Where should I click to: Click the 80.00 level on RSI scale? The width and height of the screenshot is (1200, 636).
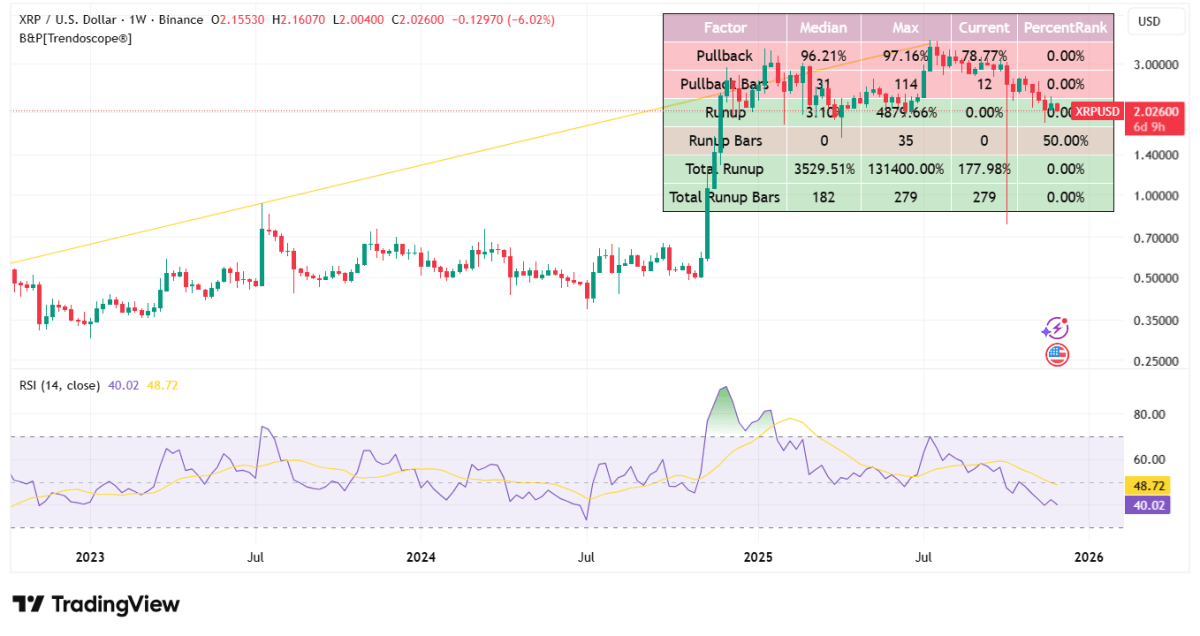(1151, 414)
